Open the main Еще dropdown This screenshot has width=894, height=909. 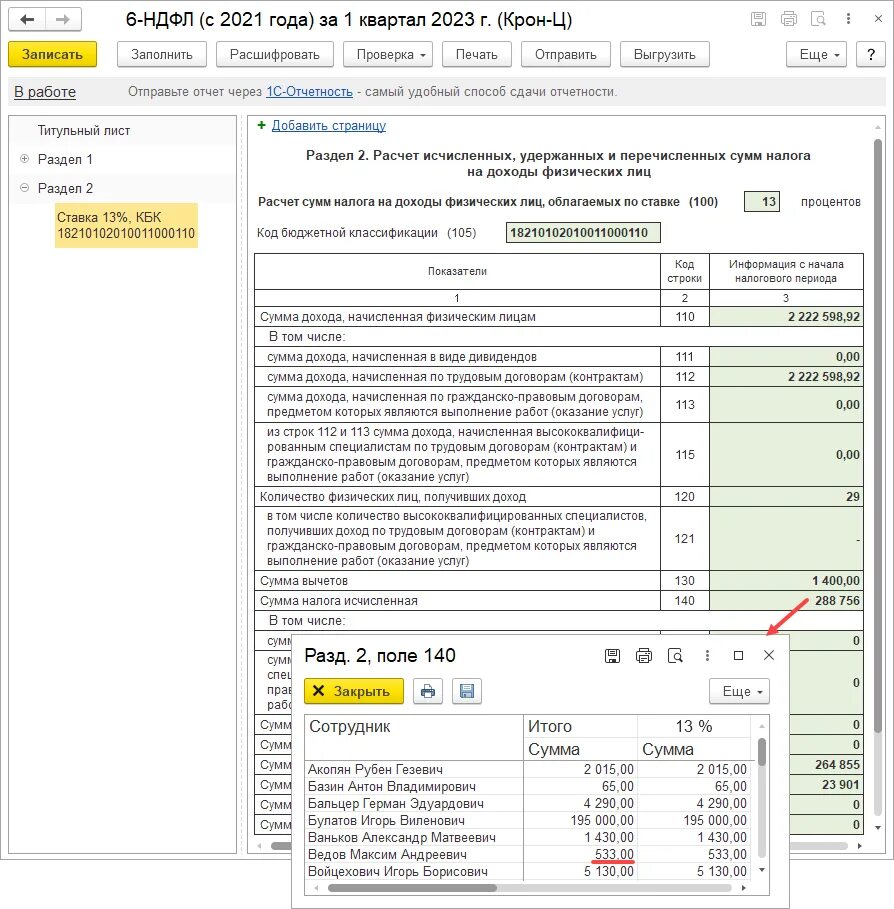coord(816,54)
